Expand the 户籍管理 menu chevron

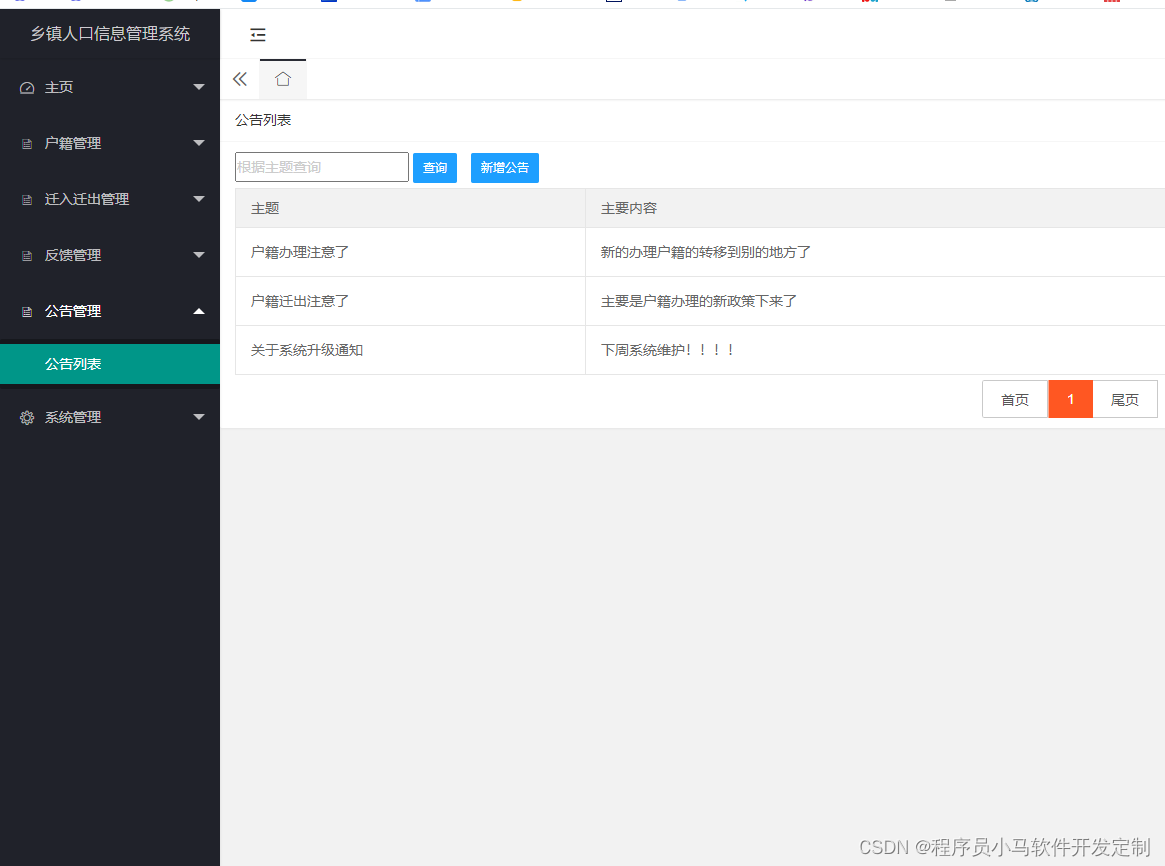199,143
